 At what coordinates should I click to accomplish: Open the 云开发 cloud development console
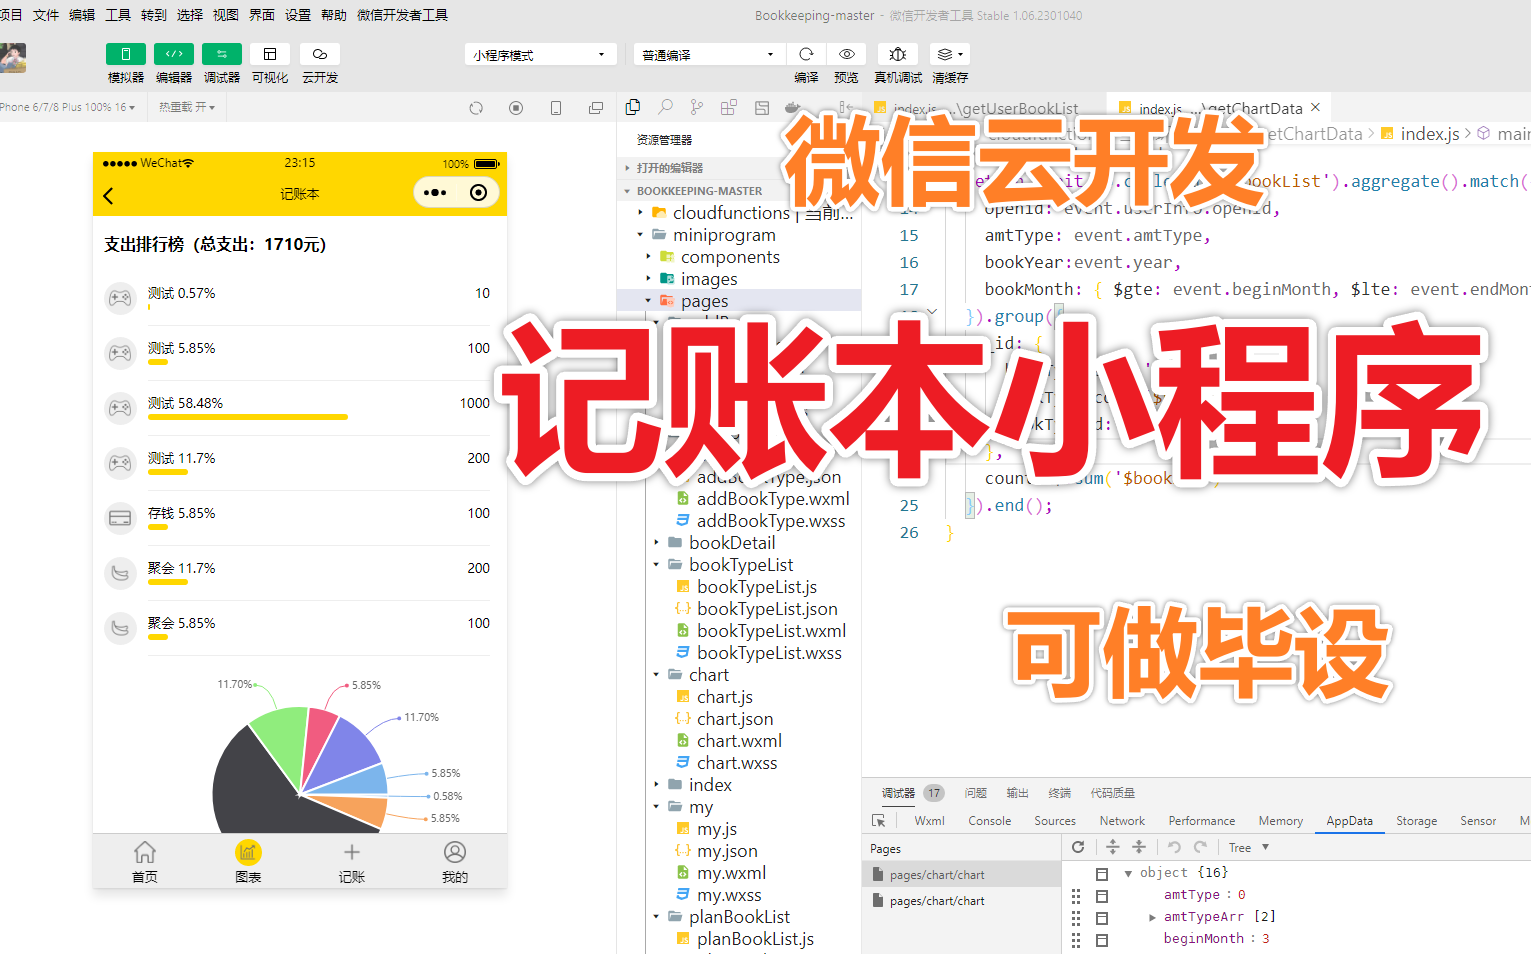[320, 54]
